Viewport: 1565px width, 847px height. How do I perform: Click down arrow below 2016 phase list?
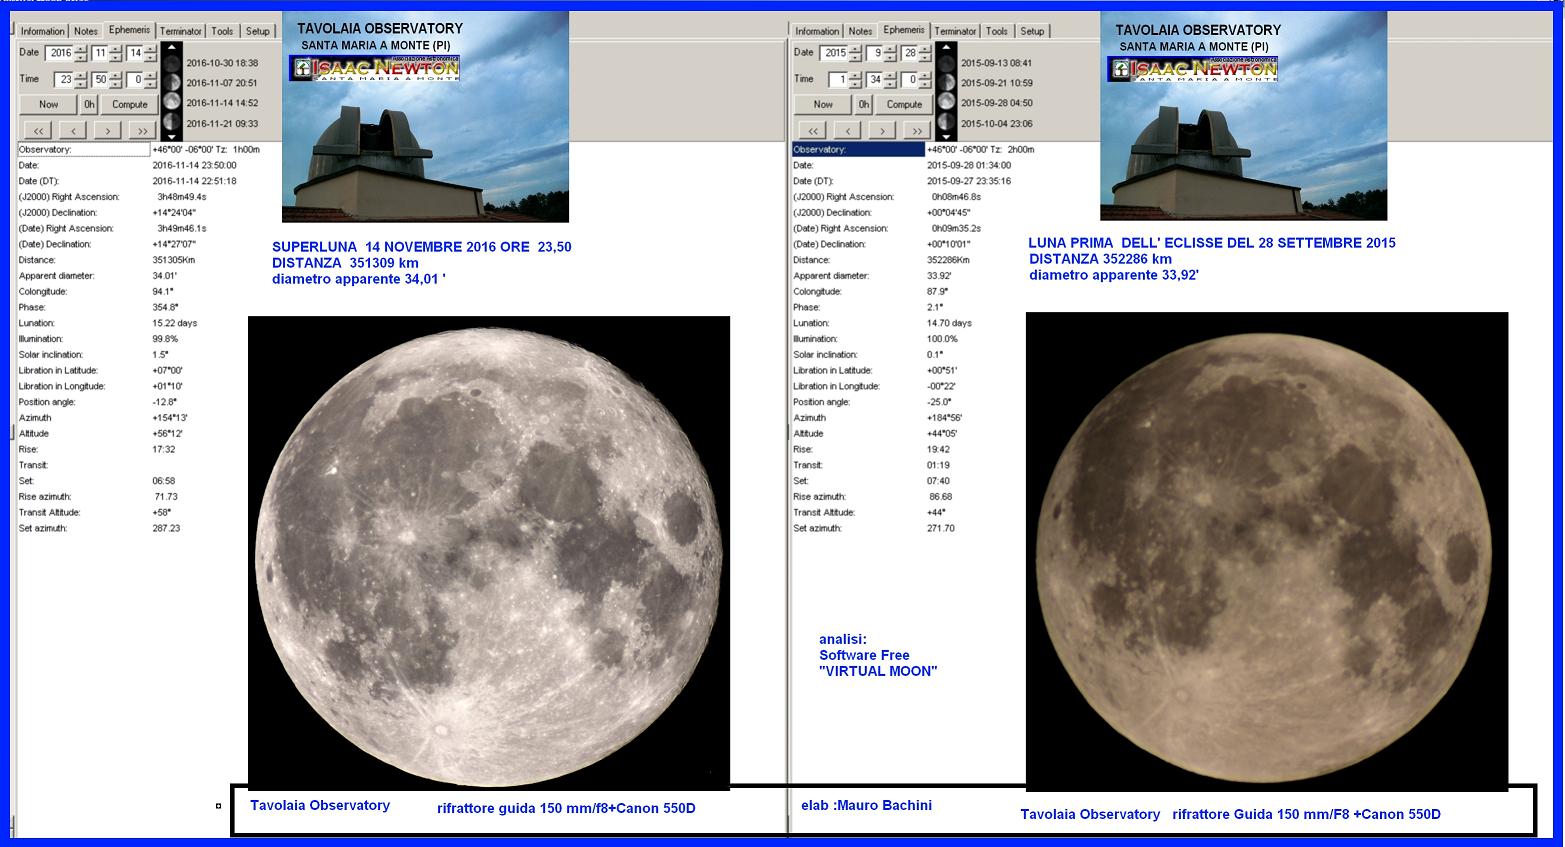[172, 137]
